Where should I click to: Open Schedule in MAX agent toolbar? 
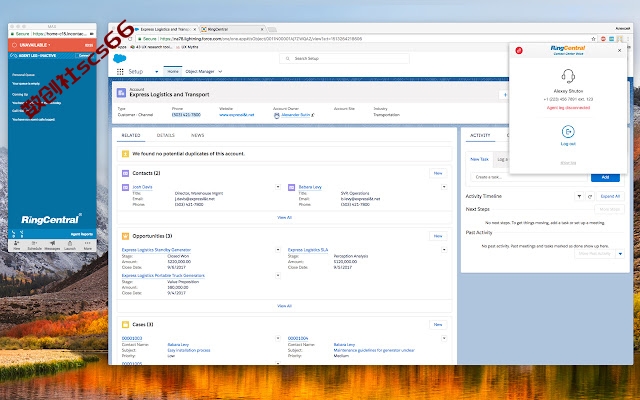pos(34,245)
